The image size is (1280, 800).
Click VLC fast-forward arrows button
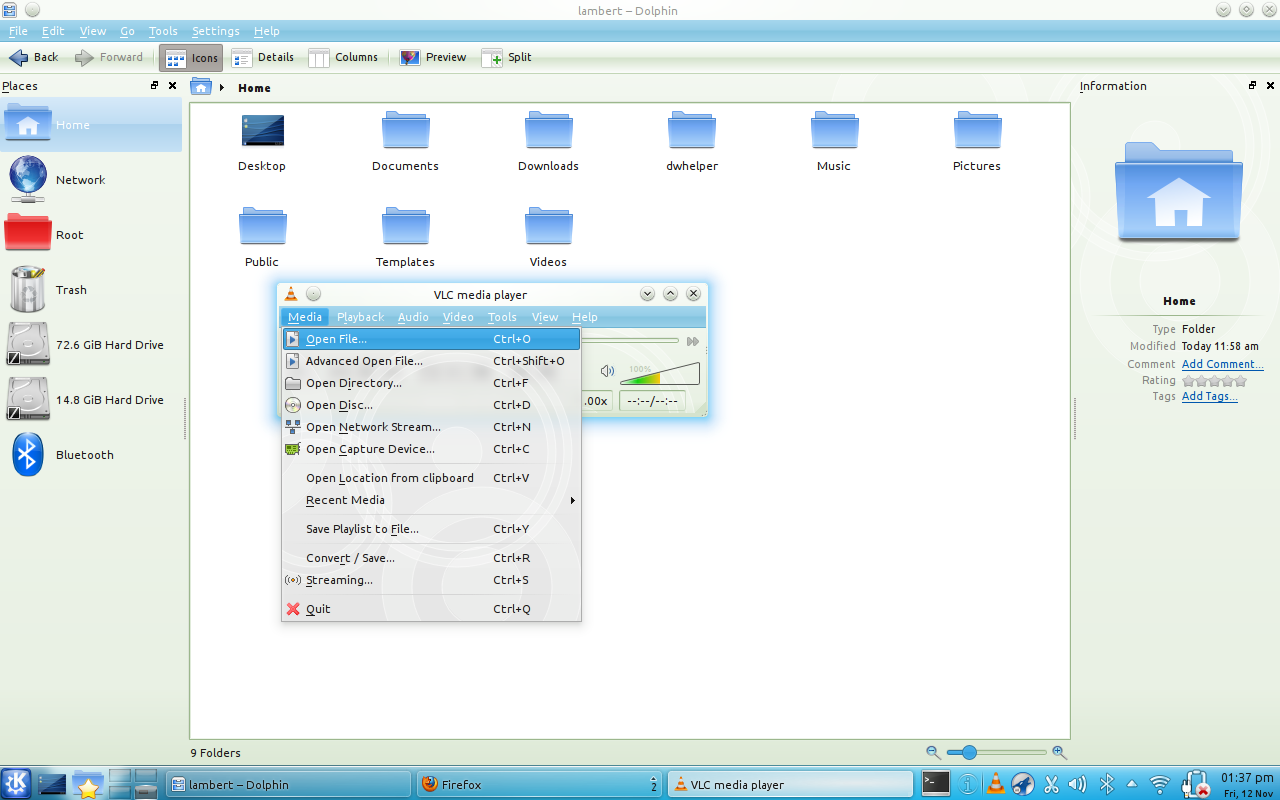pos(692,341)
